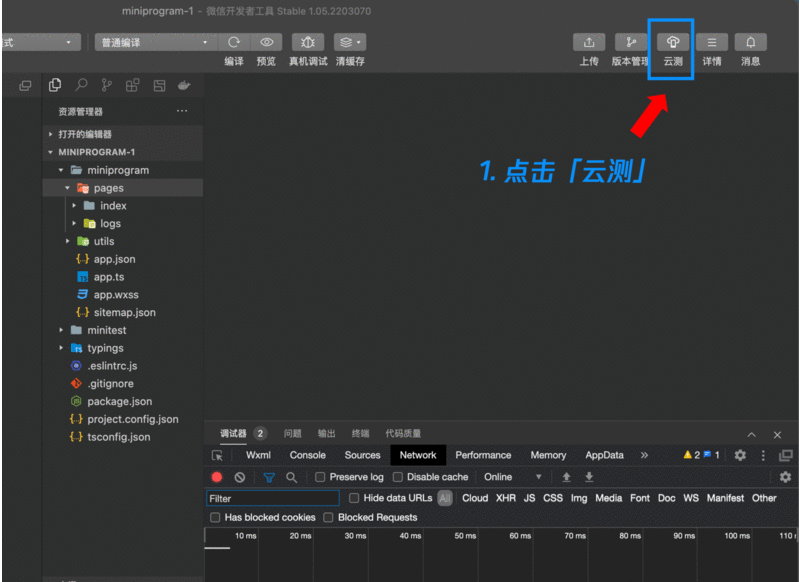Screen dimensions: 800x582
Task: Open the messages bell icon
Action: (751, 42)
